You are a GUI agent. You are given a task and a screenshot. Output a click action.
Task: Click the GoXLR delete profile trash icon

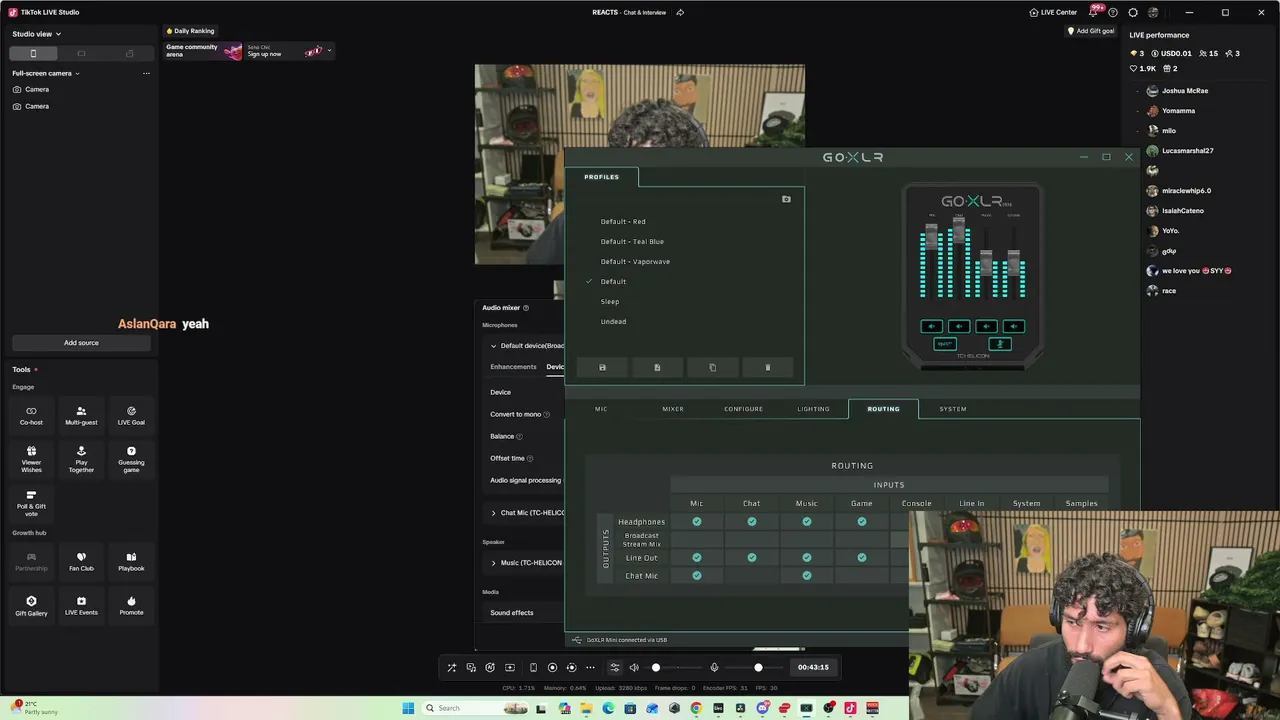click(x=768, y=368)
